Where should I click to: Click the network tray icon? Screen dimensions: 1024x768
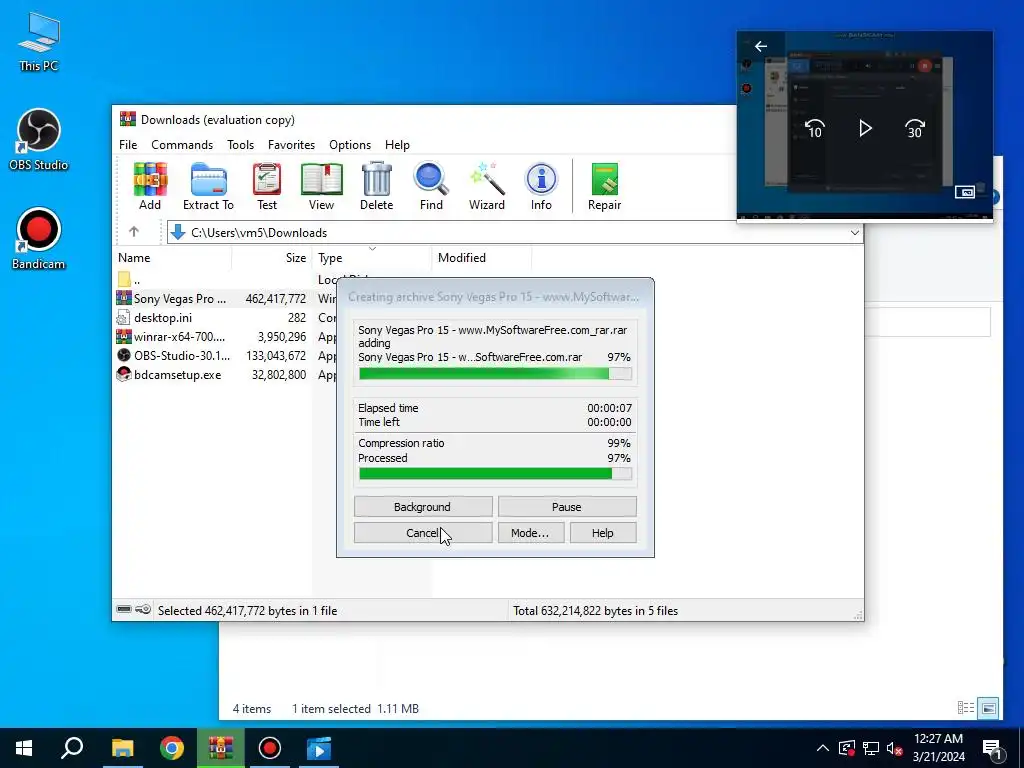[x=871, y=748]
